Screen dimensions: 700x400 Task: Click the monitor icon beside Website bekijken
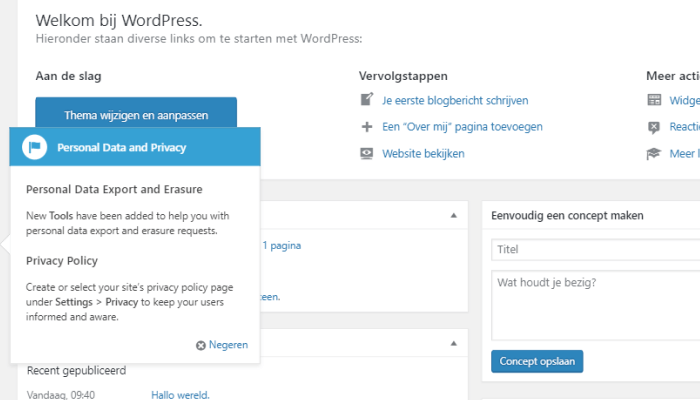(367, 154)
